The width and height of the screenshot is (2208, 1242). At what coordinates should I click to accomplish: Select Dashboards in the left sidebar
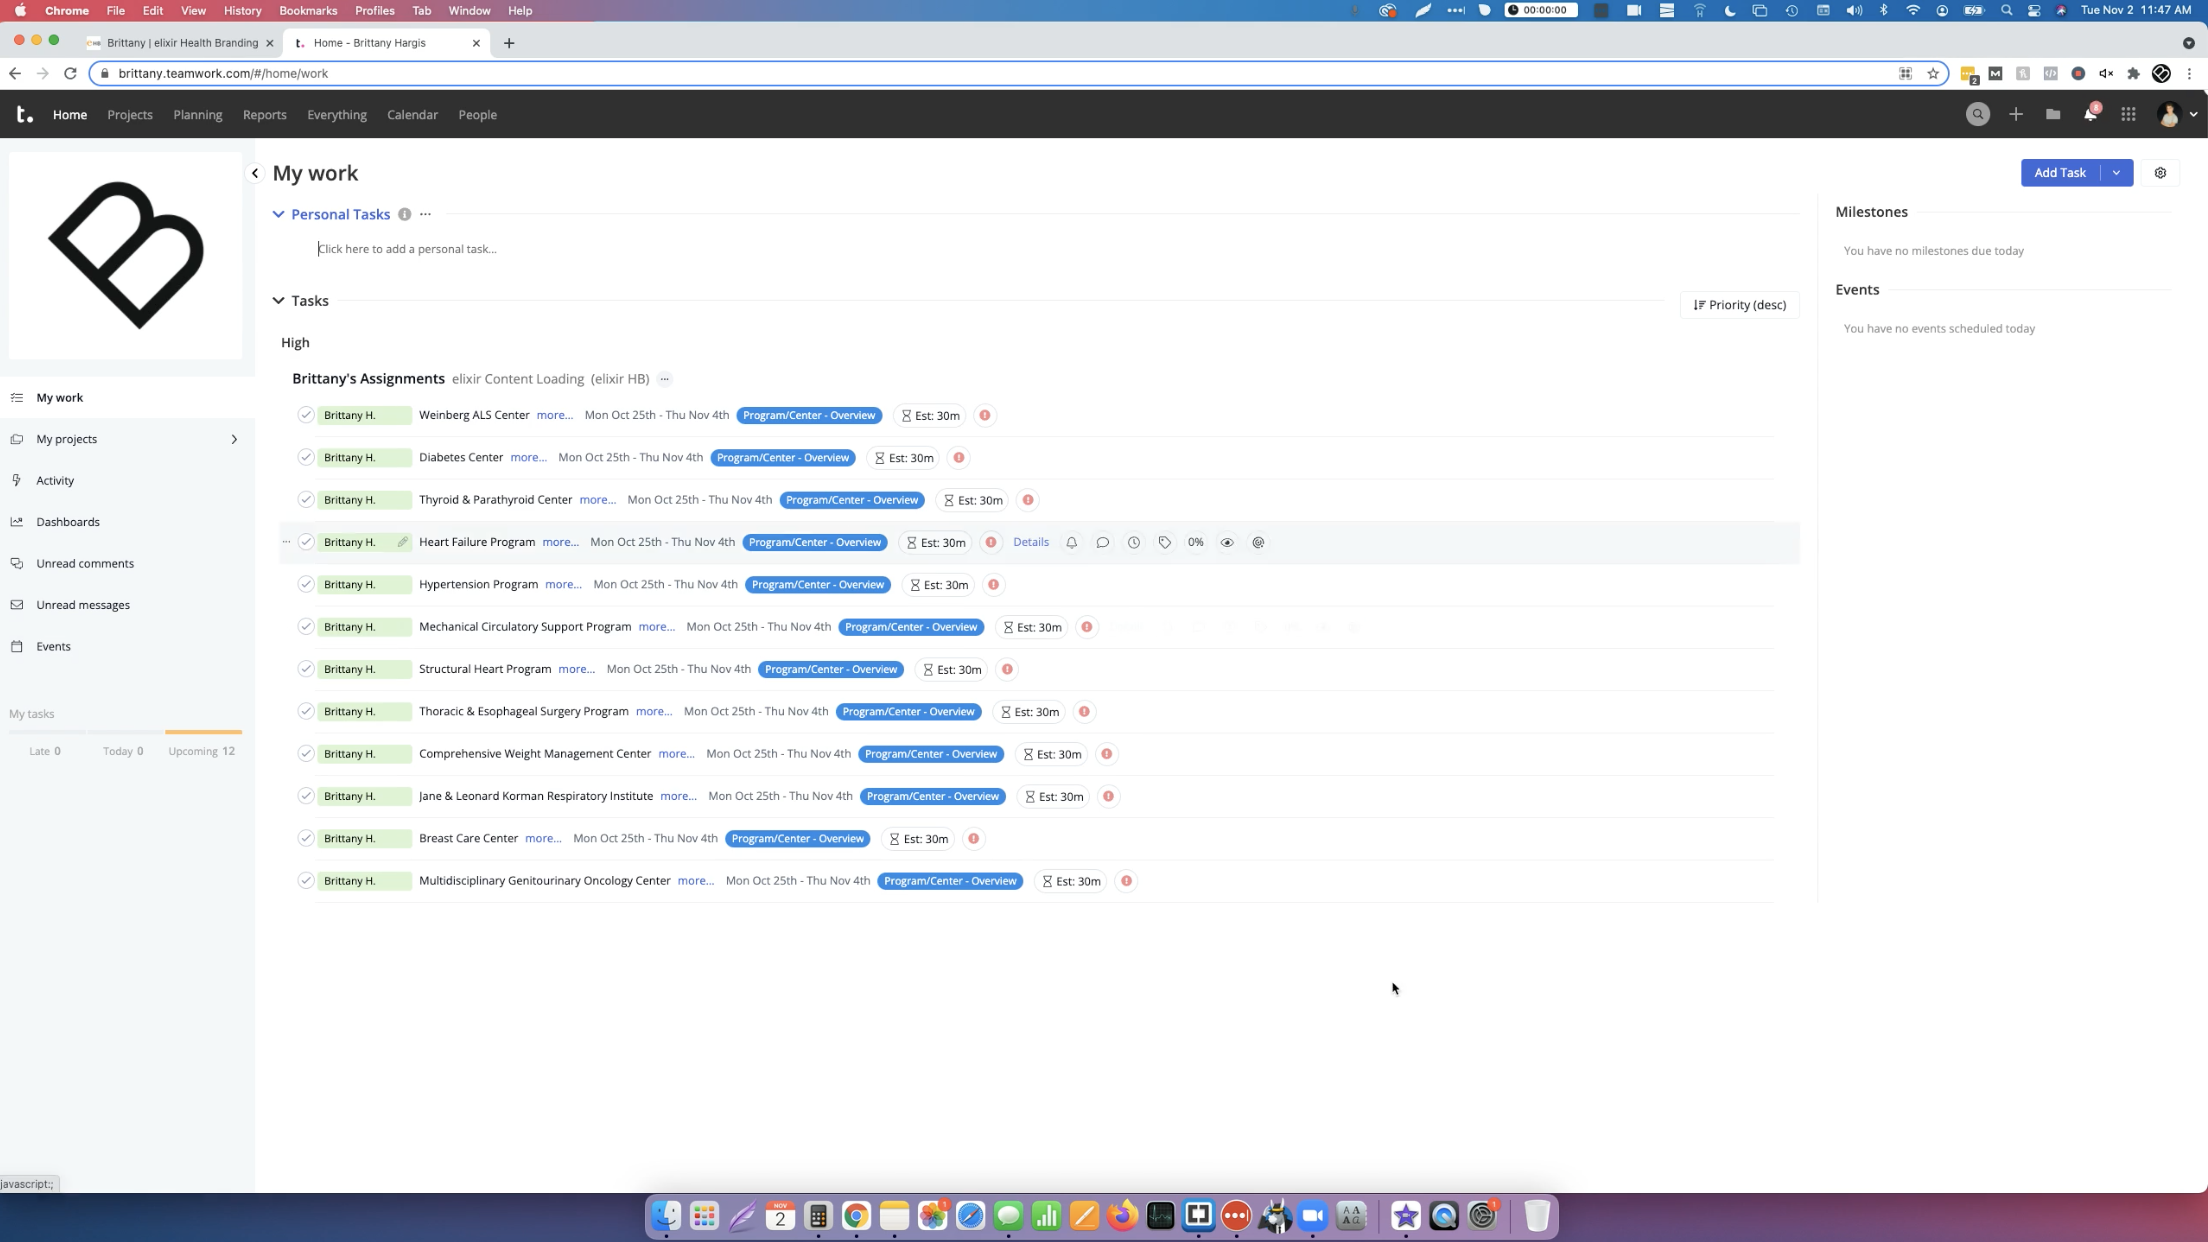point(68,522)
